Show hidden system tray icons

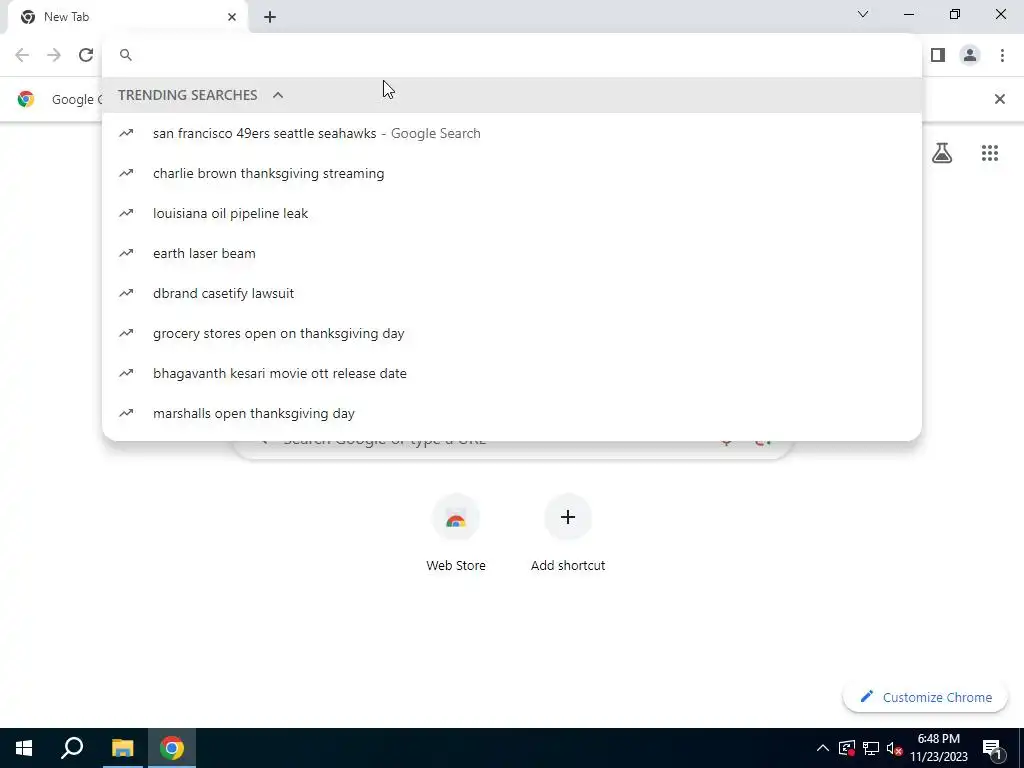point(823,748)
